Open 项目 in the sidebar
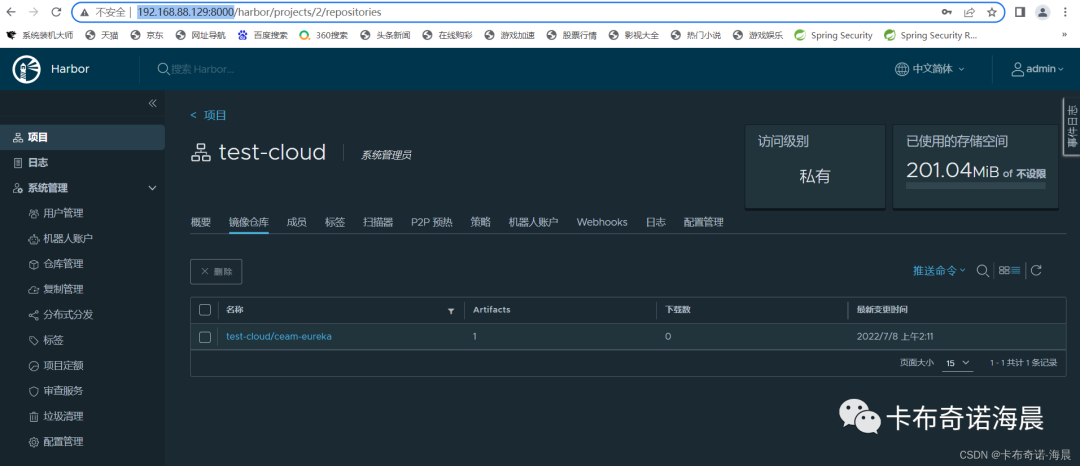The image size is (1080, 466). coord(82,138)
